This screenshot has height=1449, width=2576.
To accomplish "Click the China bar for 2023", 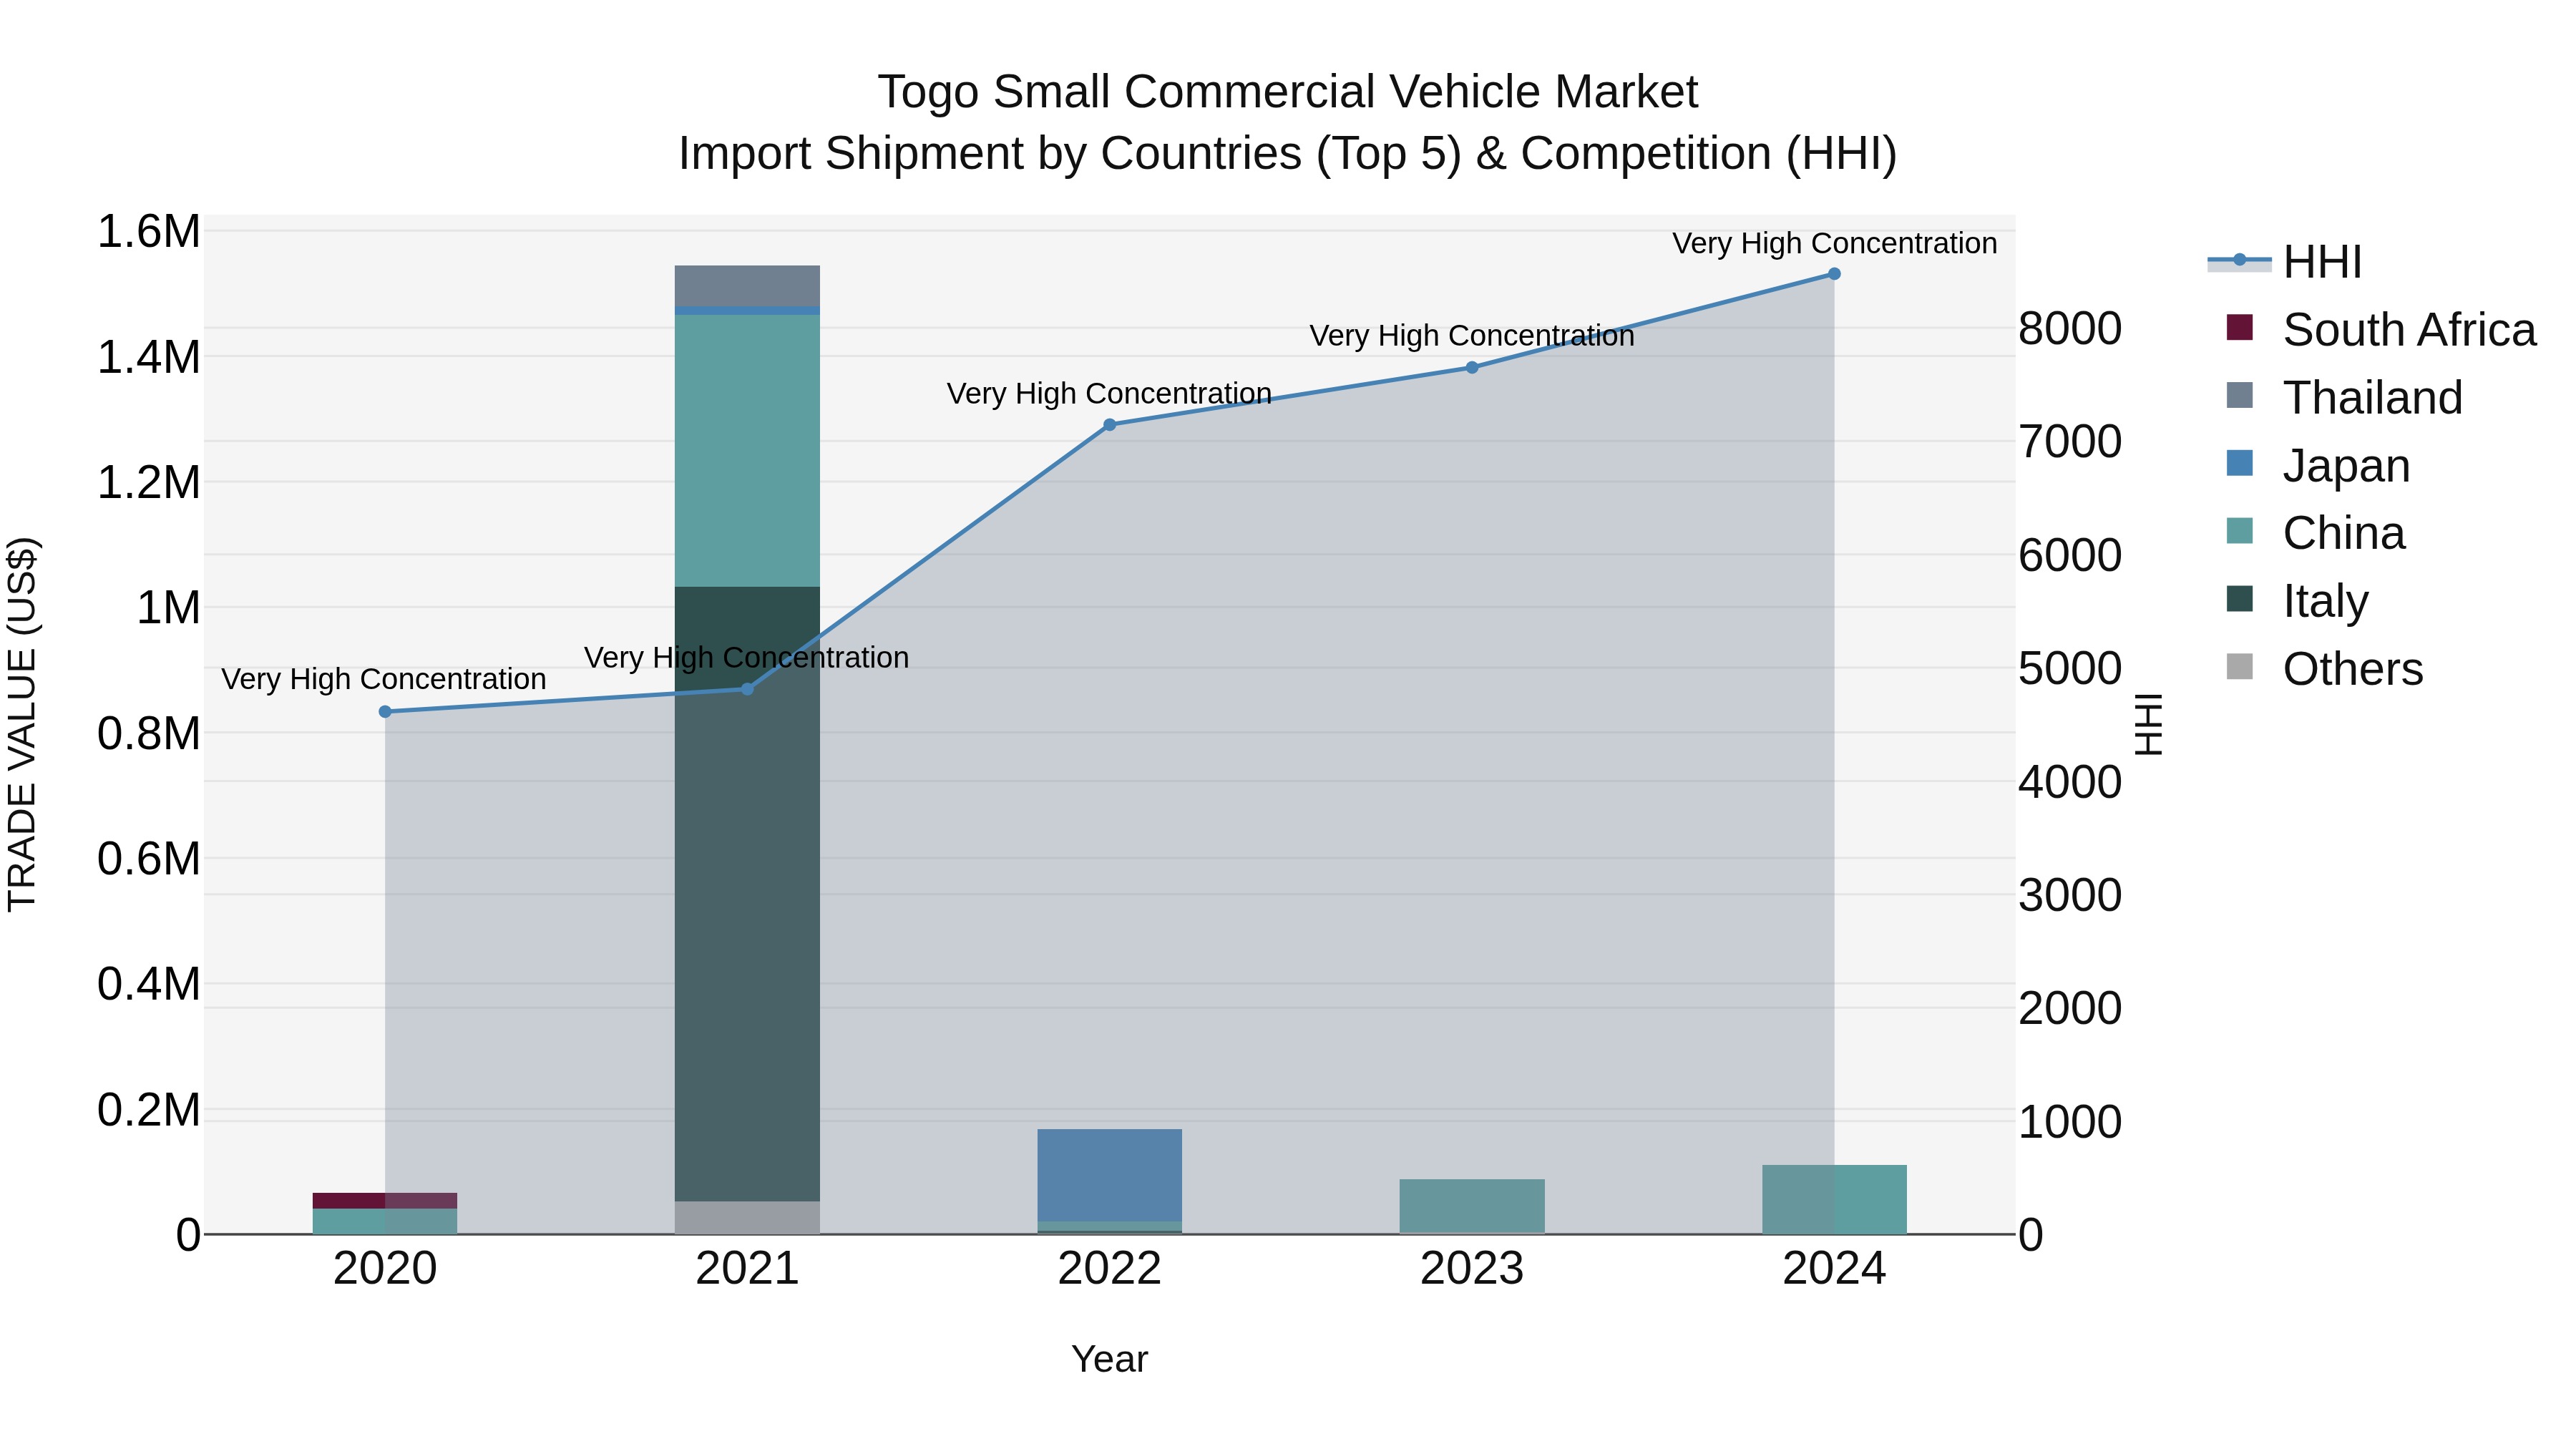I will [x=1472, y=1206].
